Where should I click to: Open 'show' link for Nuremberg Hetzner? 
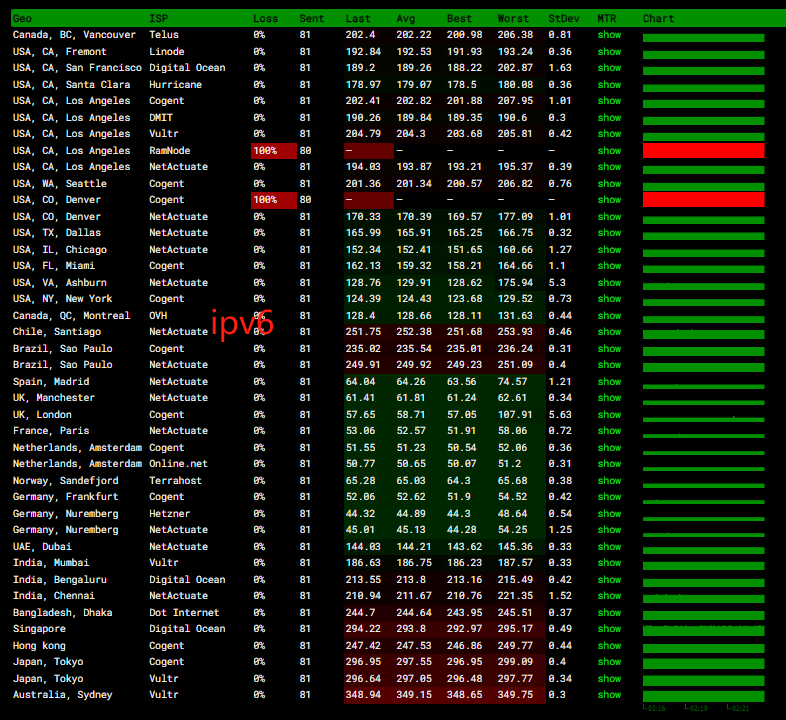pos(609,513)
